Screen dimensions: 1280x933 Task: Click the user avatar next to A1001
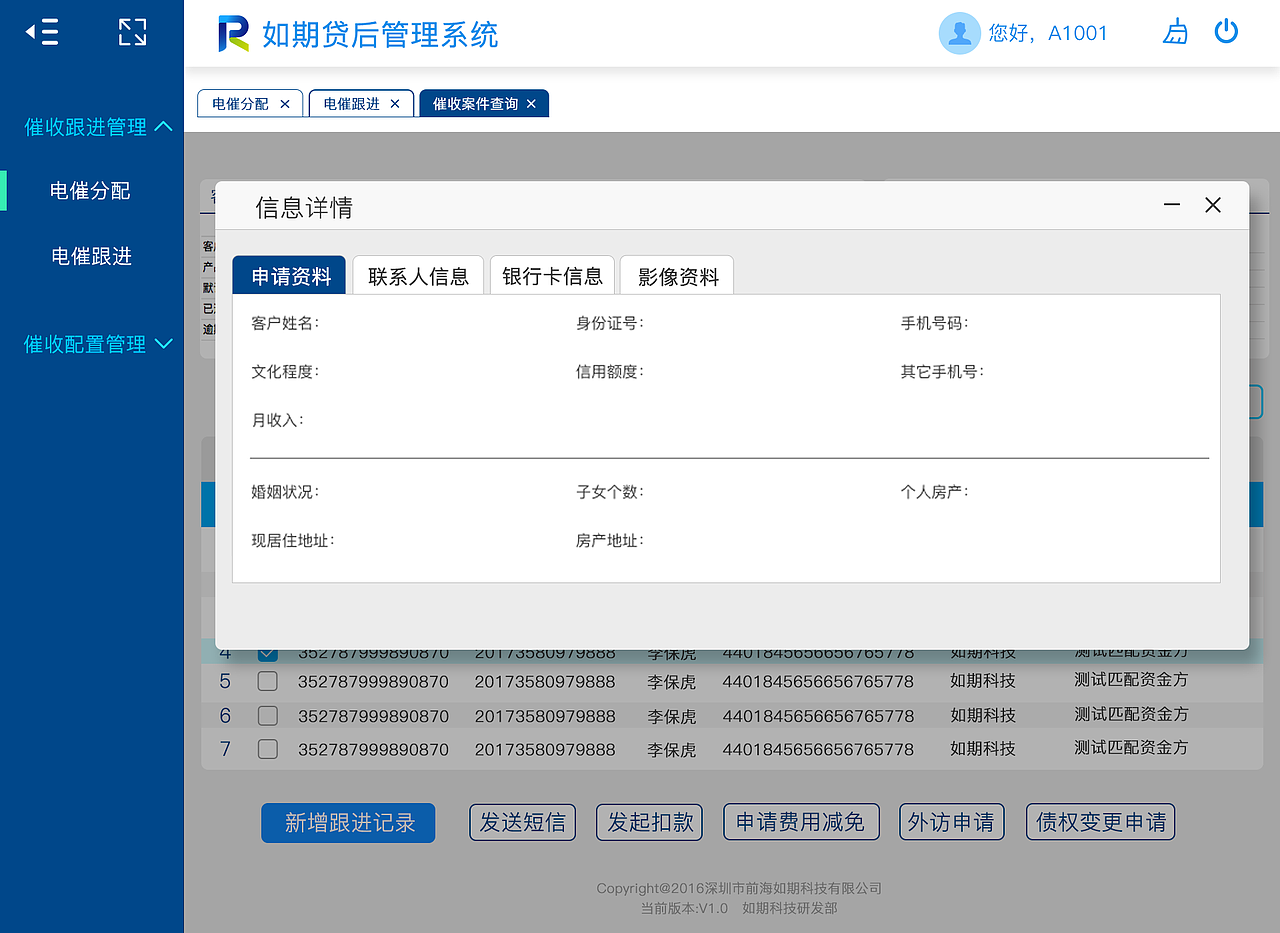pos(959,33)
